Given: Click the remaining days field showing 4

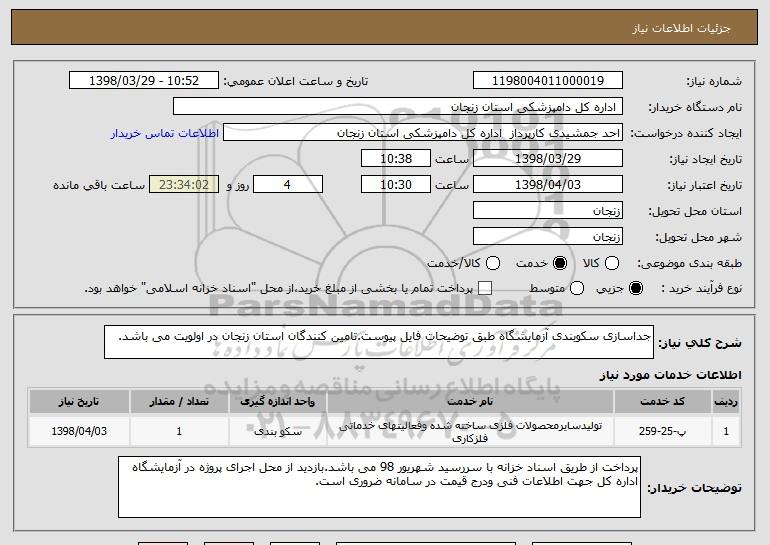Looking at the screenshot, I should click(288, 185).
